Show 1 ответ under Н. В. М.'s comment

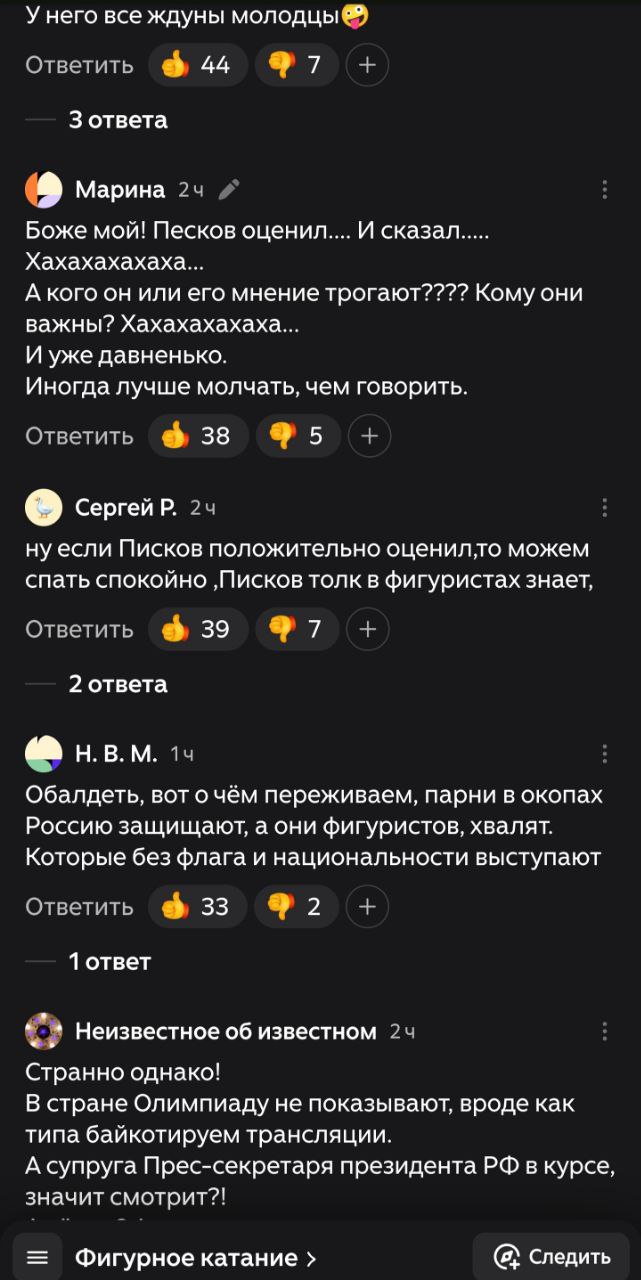tap(109, 962)
